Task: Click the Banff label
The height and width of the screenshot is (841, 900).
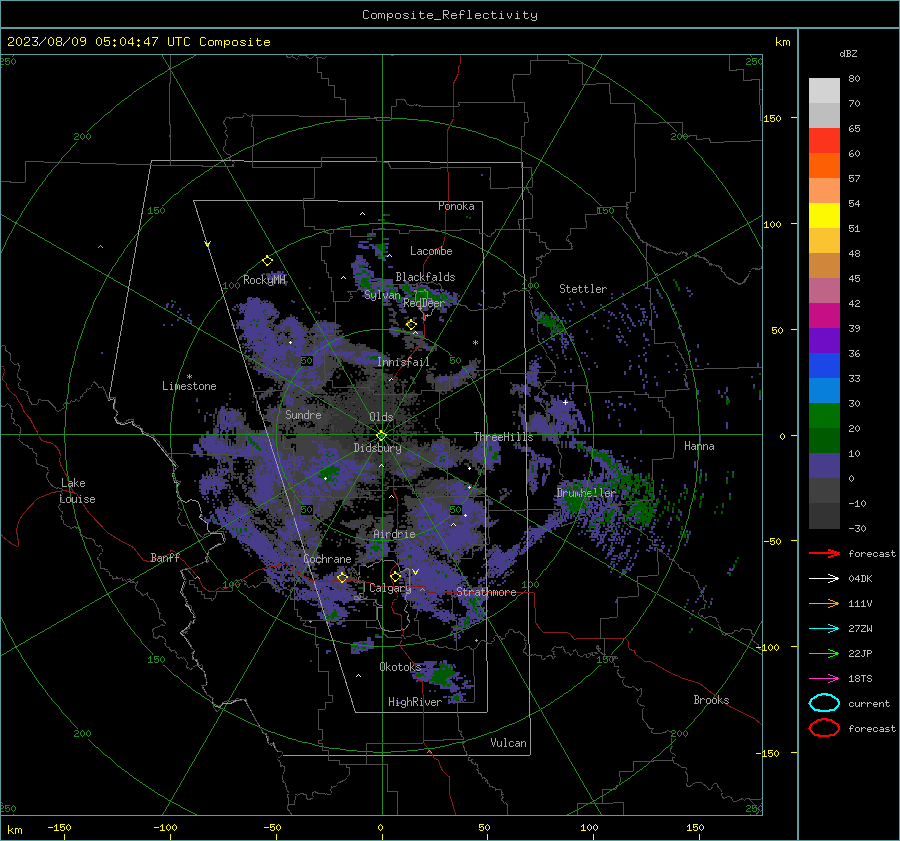Action: (x=165, y=557)
